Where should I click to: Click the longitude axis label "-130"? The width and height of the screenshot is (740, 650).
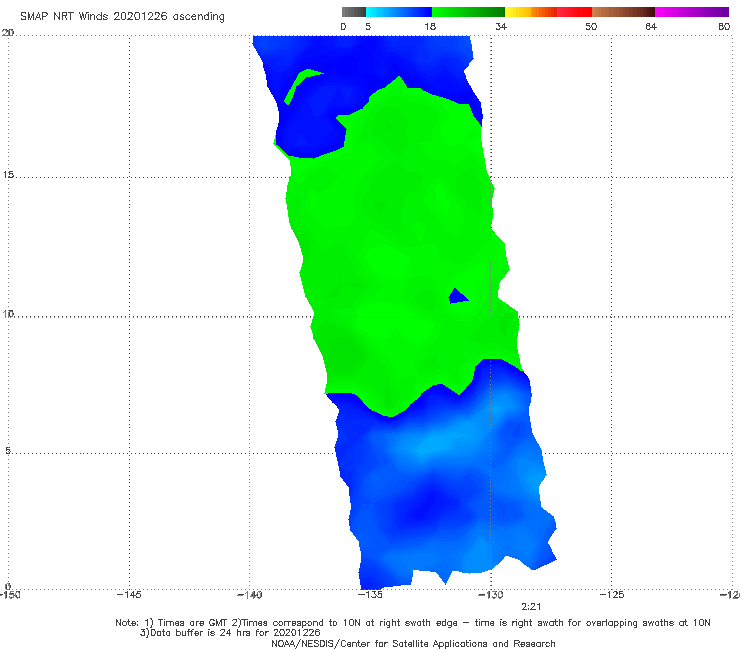(x=491, y=594)
